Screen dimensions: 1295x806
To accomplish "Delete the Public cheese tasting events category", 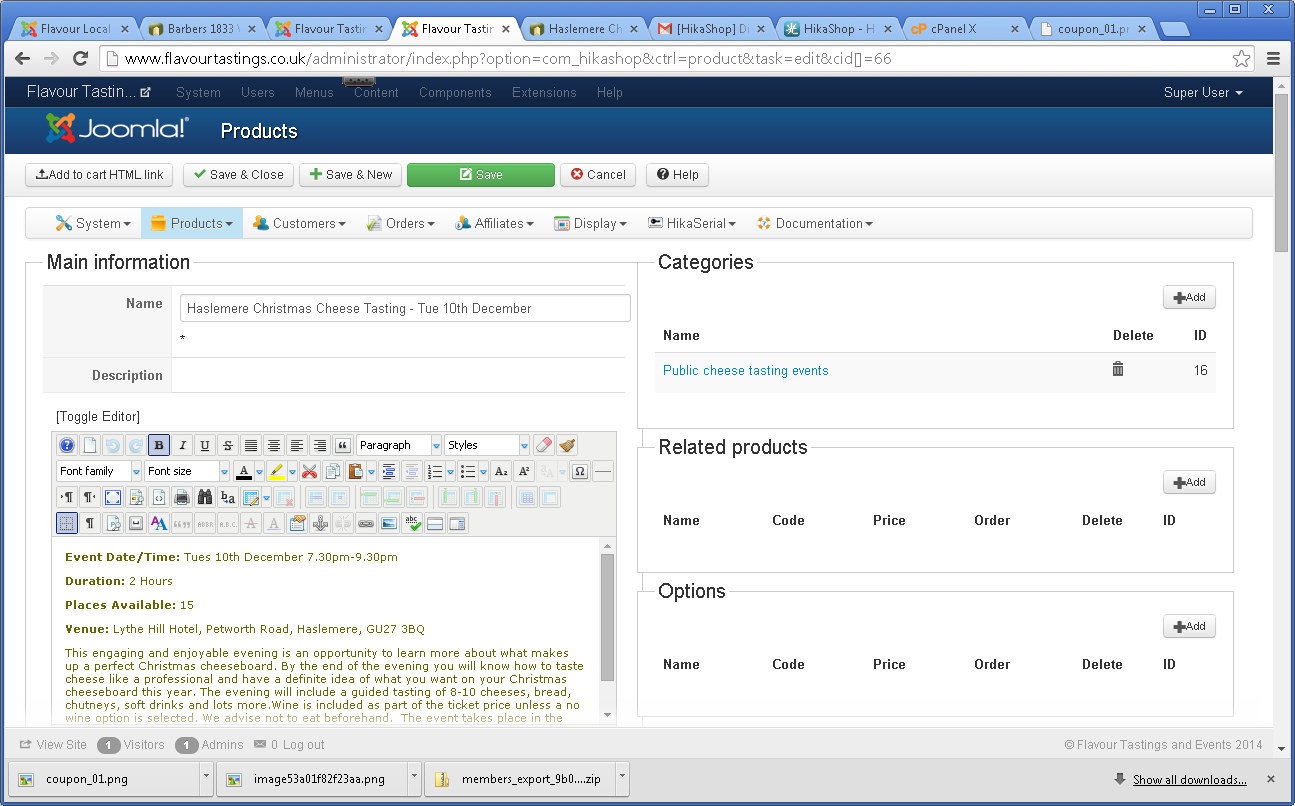I will pyautogui.click(x=1118, y=369).
